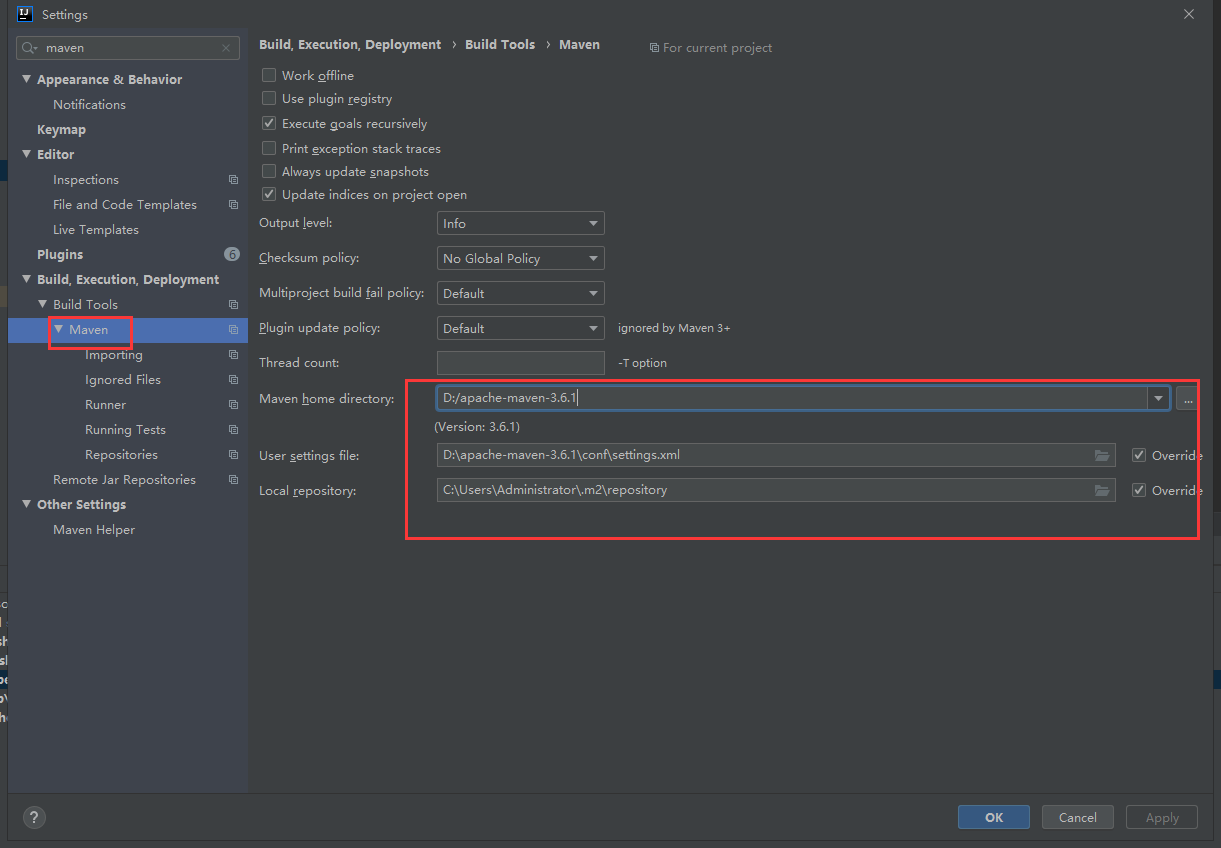Collapse the Appearance & Behavior section

coord(27,79)
